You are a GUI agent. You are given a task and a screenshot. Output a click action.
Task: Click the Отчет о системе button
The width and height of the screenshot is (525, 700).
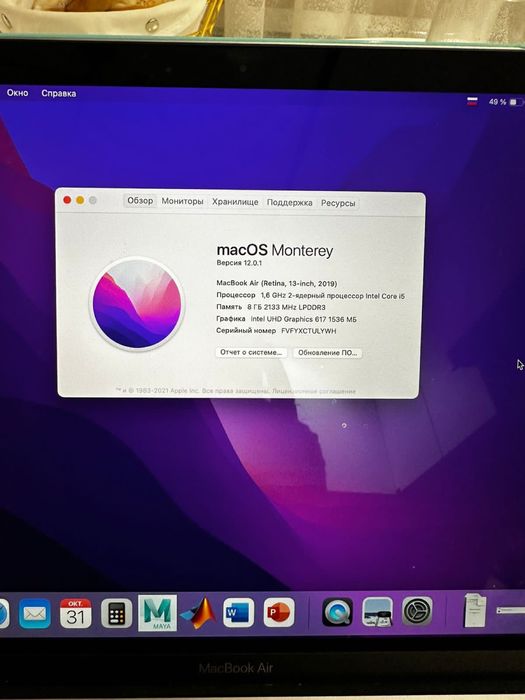pyautogui.click(x=251, y=352)
